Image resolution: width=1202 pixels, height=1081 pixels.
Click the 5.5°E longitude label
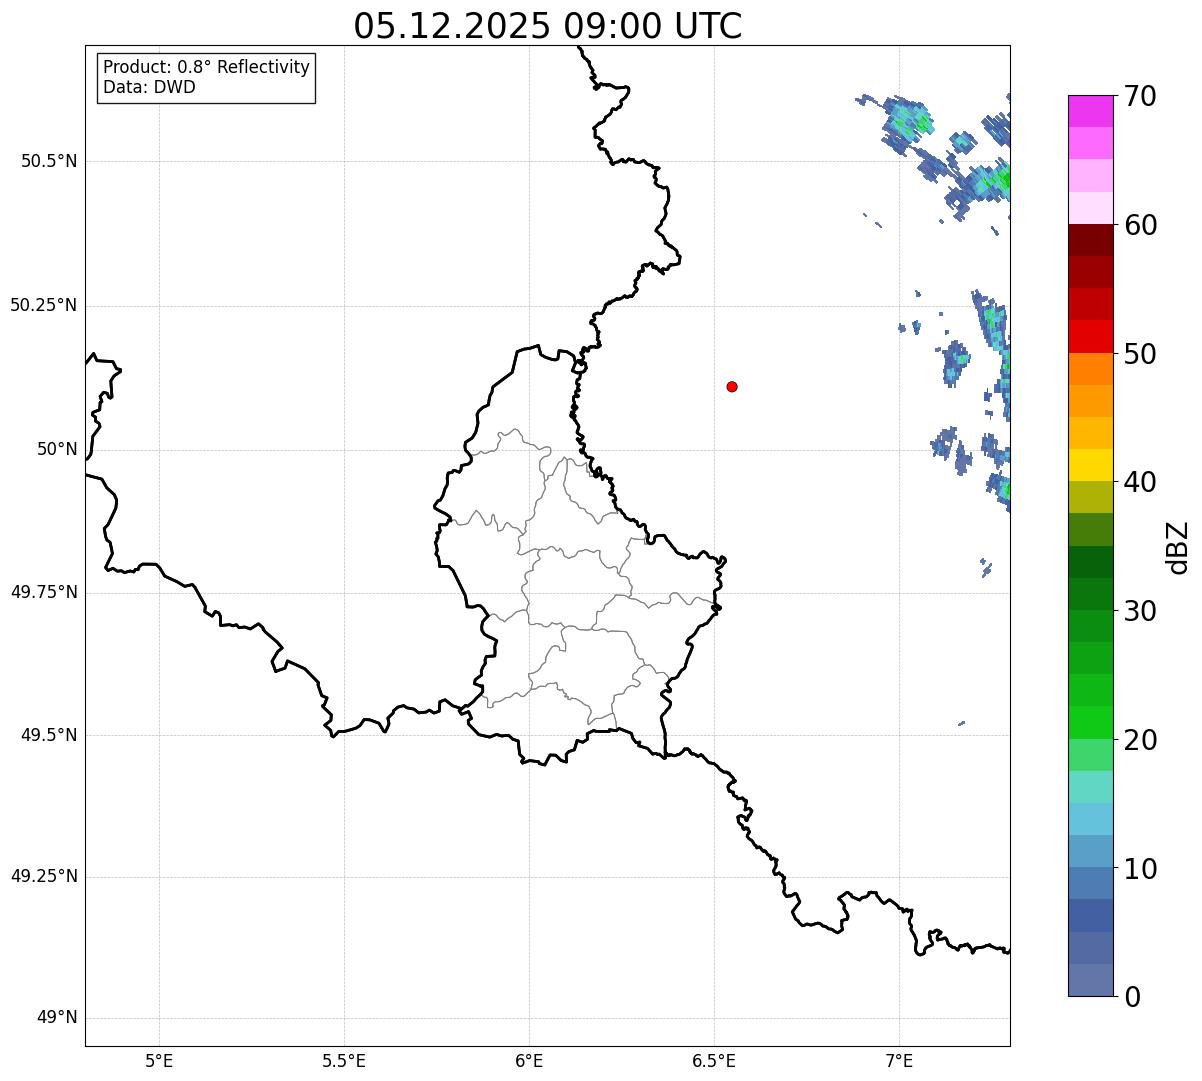pyautogui.click(x=344, y=1060)
